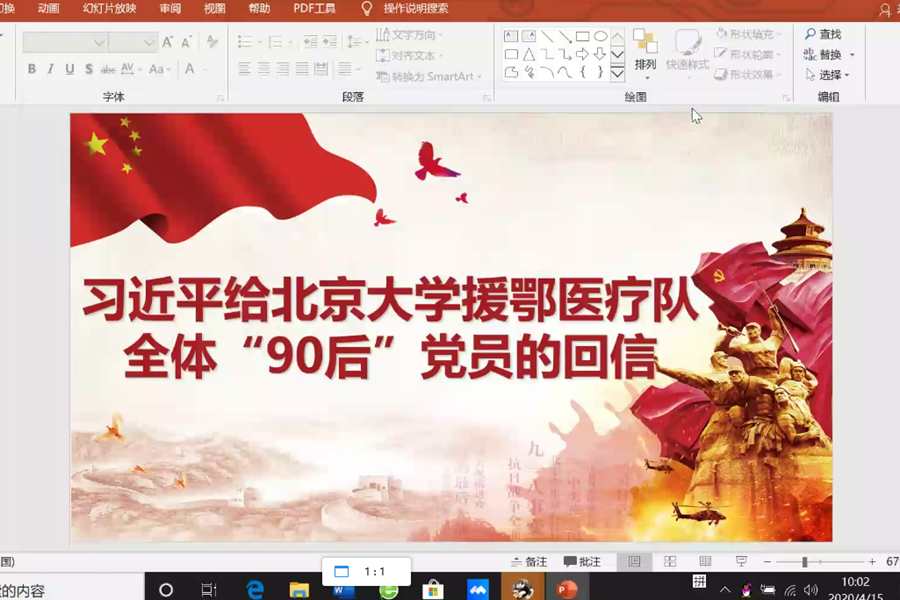Open Microsoft Store from the taskbar
900x600 pixels.
433,590
